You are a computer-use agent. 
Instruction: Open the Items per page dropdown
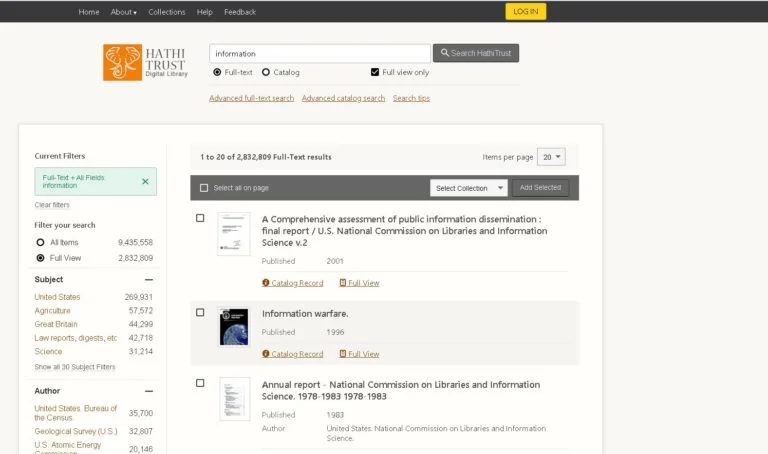[551, 157]
